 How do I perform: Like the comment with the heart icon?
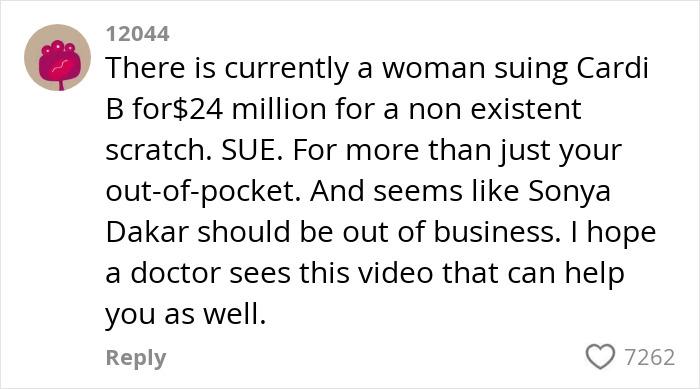(x=600, y=357)
